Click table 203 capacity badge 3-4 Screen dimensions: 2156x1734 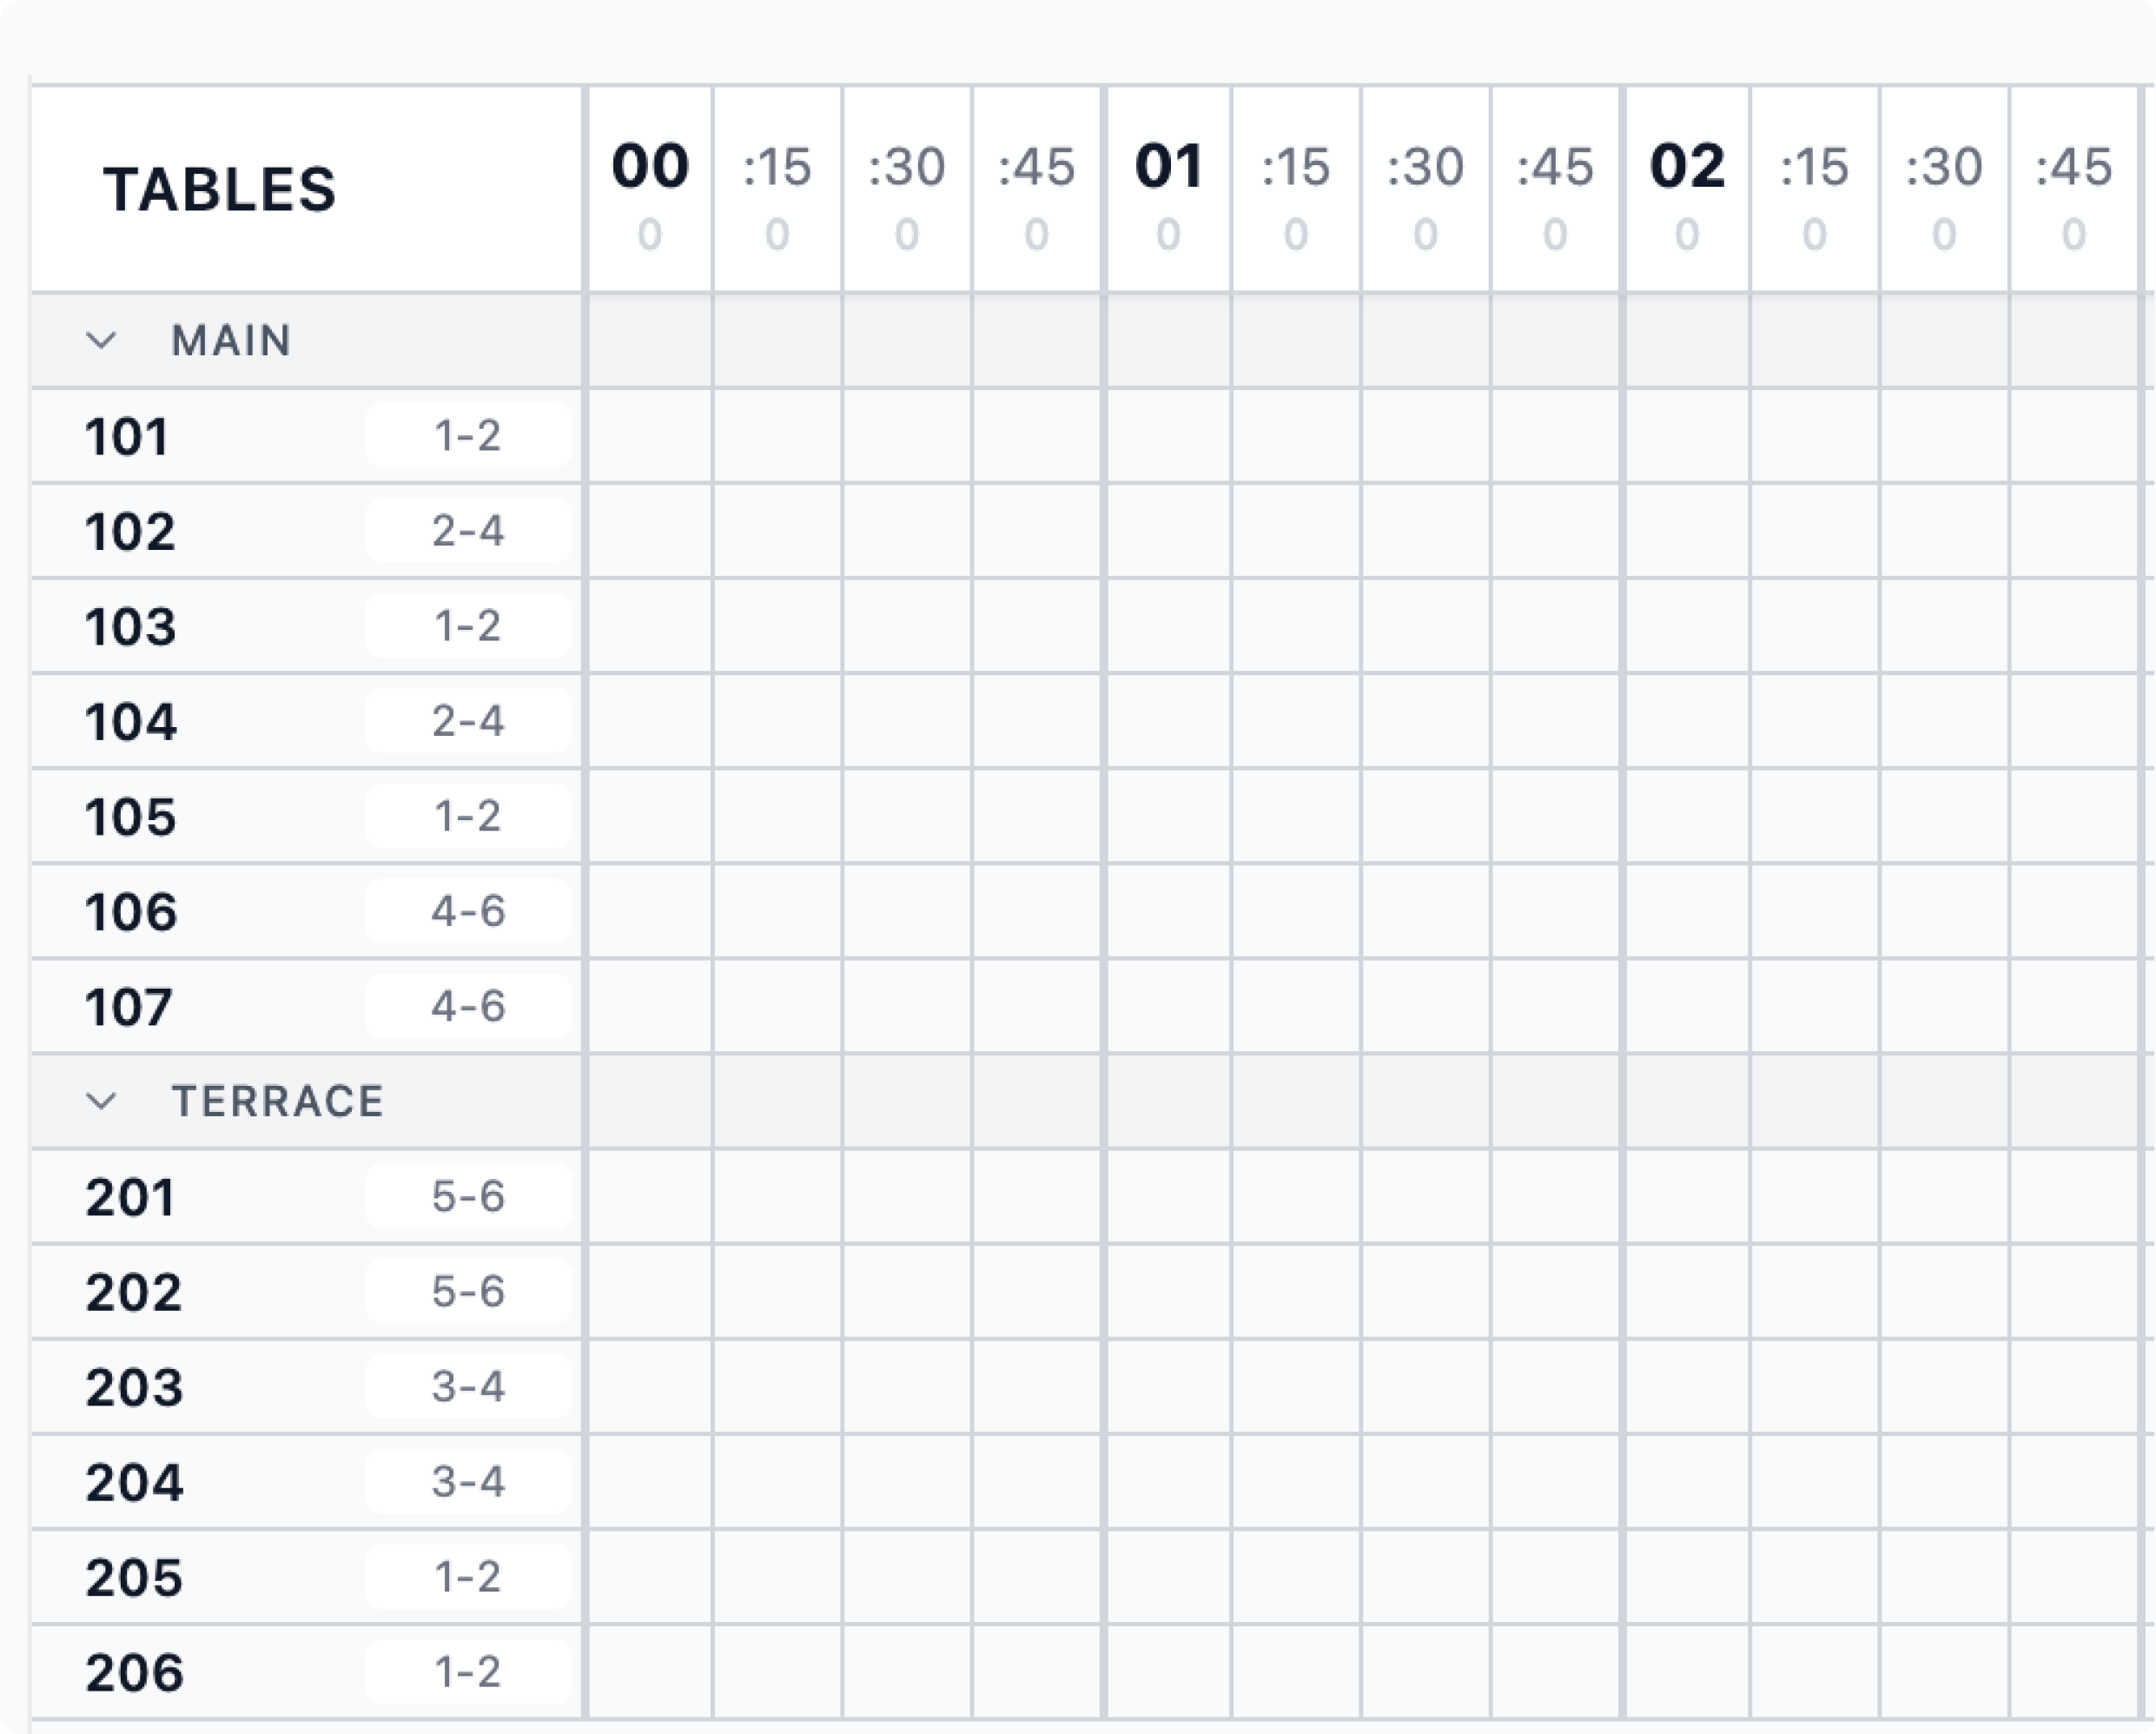click(x=468, y=1386)
